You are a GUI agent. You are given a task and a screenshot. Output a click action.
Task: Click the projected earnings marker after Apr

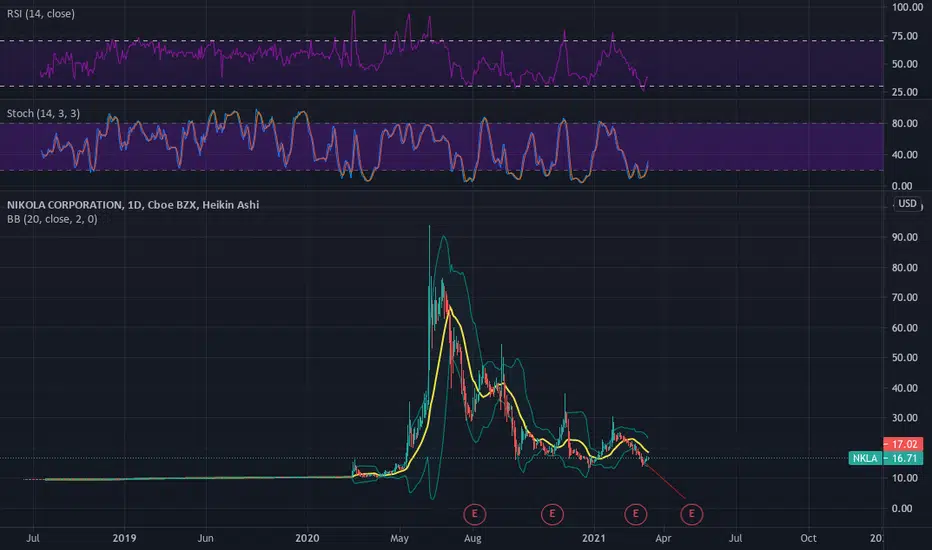pos(691,514)
